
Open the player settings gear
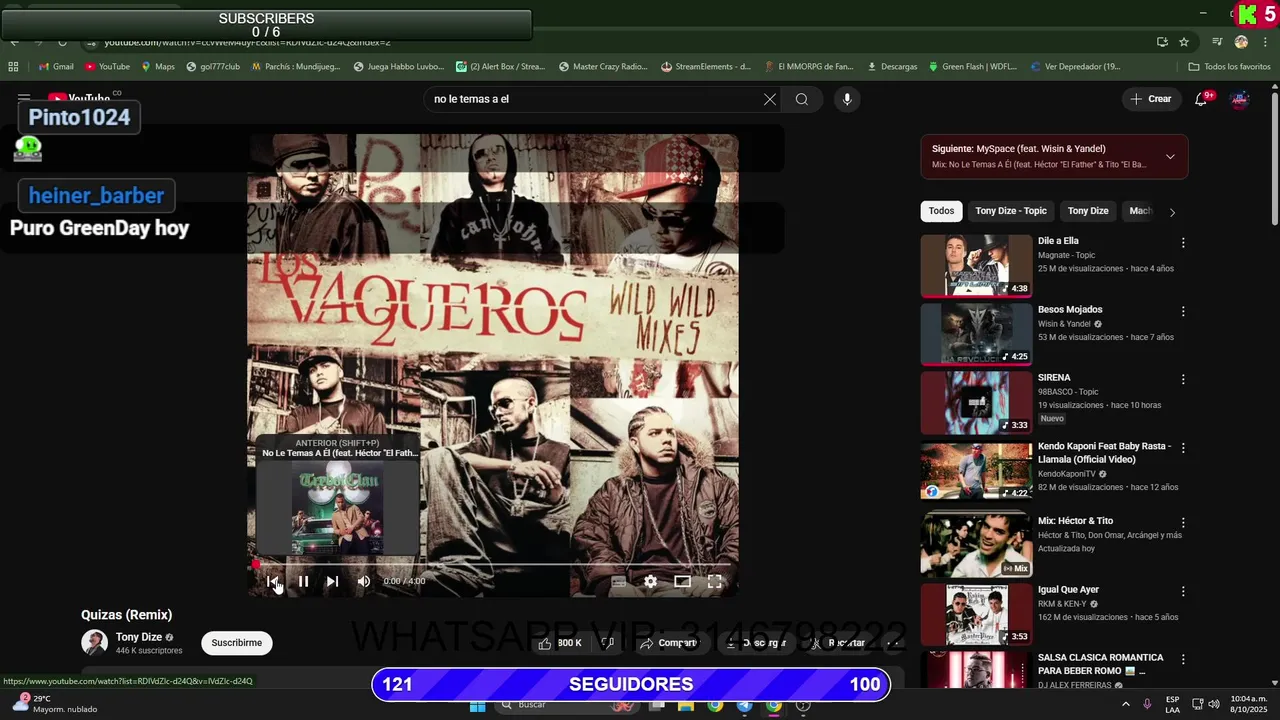click(x=650, y=581)
